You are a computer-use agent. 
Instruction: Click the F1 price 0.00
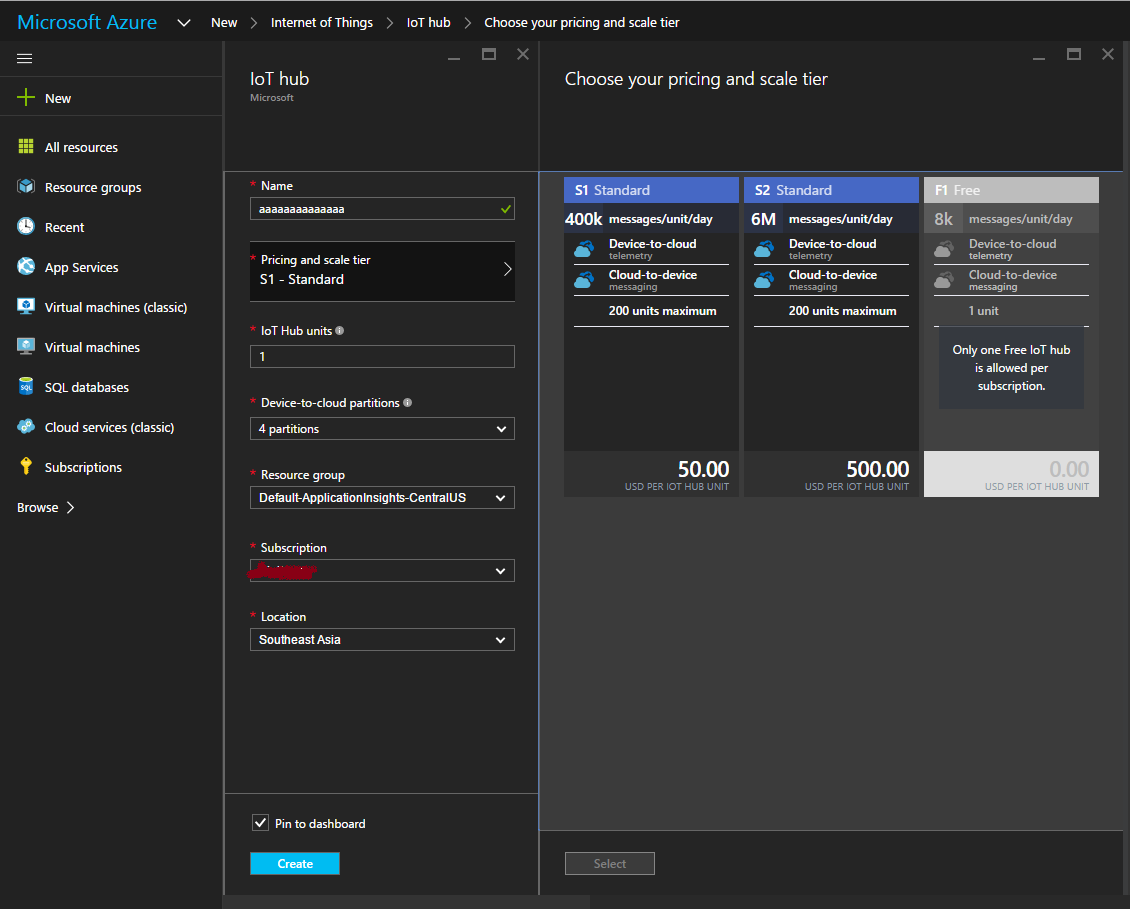[1069, 469]
